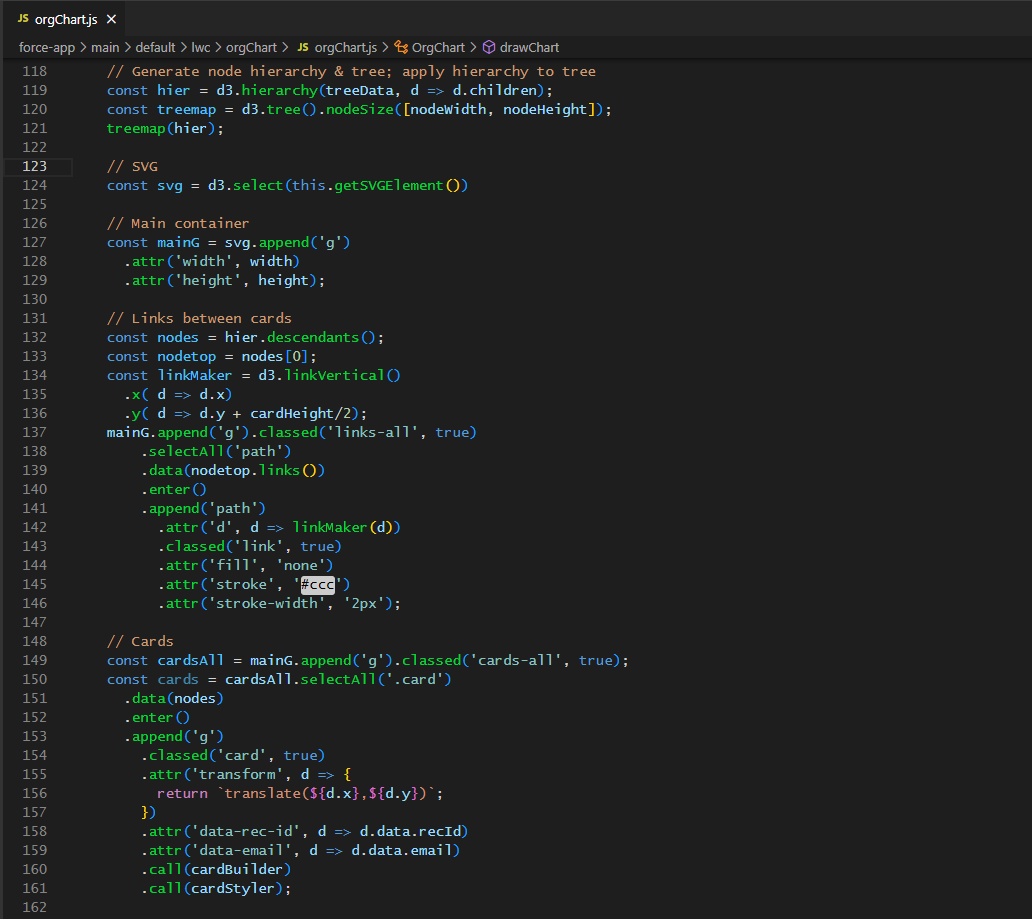The image size is (1032, 919).
Task: Open the force-app breadcrumb dropdown
Action: point(46,47)
